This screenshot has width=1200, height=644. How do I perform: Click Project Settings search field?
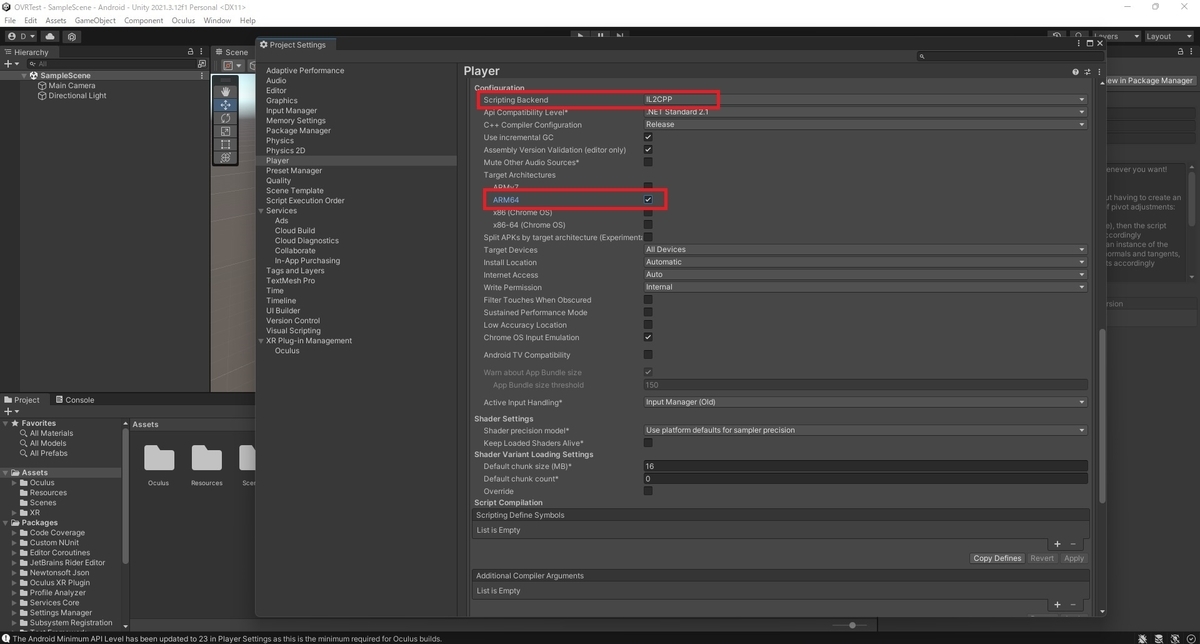[1008, 57]
